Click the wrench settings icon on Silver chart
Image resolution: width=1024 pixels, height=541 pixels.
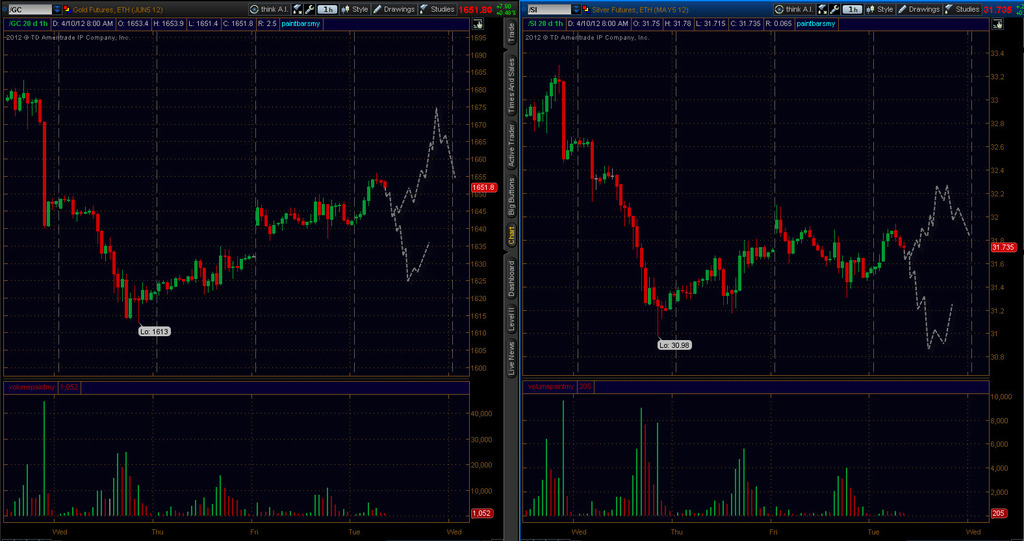coord(835,9)
